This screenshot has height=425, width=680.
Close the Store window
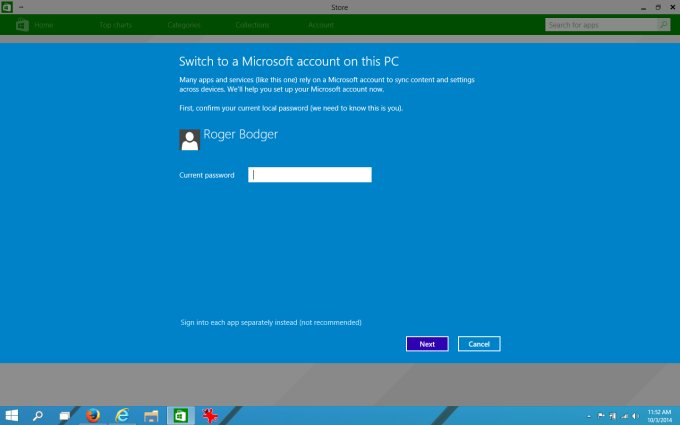coord(673,7)
